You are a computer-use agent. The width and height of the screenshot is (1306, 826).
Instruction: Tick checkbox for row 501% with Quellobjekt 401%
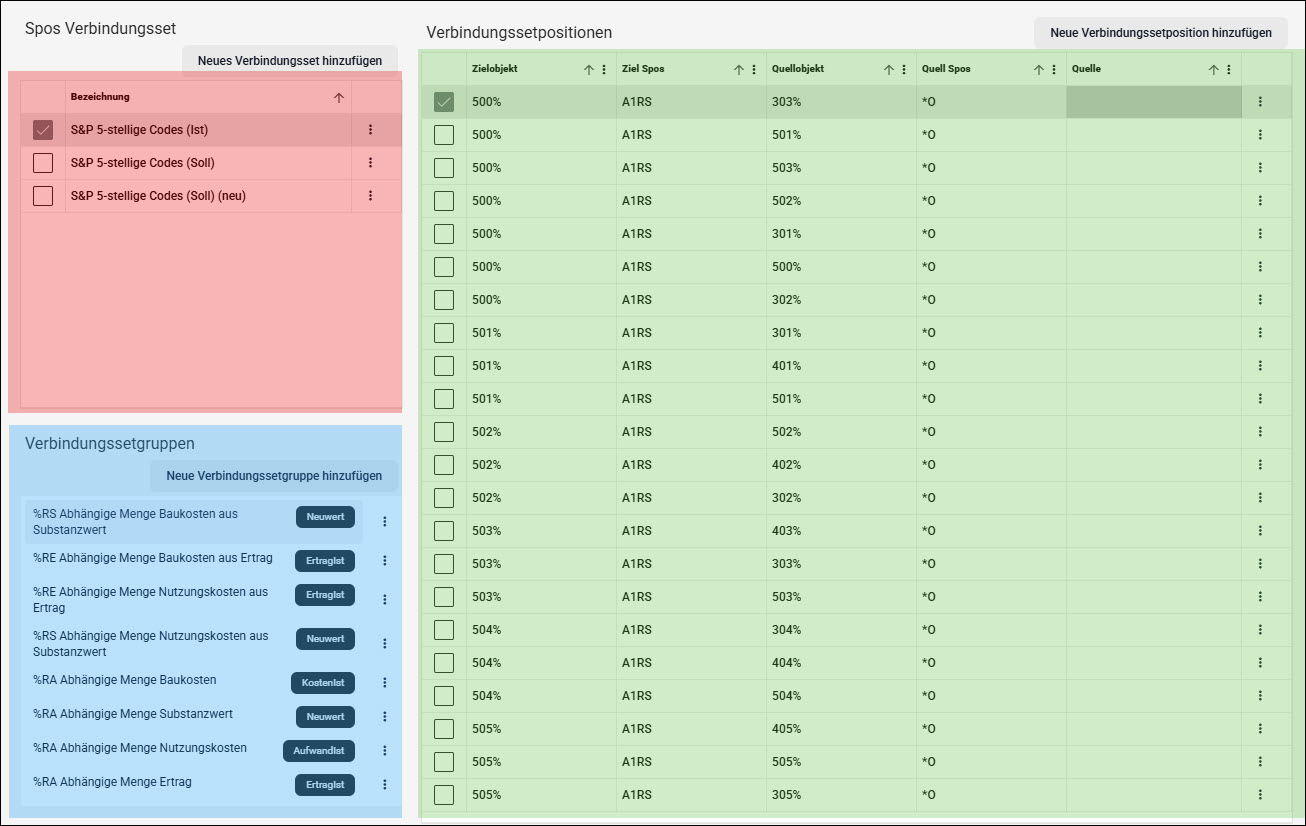click(x=444, y=366)
